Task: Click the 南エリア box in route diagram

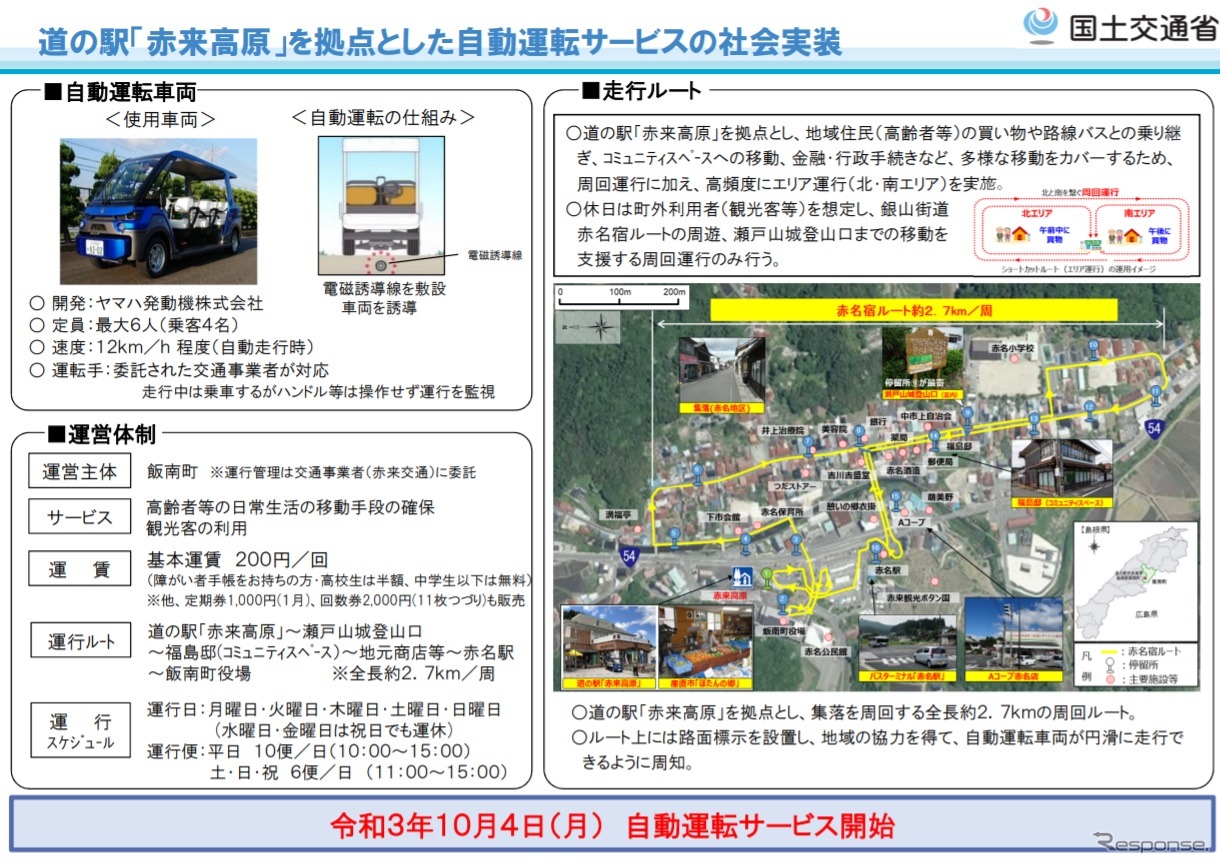Action: pyautogui.click(x=1136, y=230)
